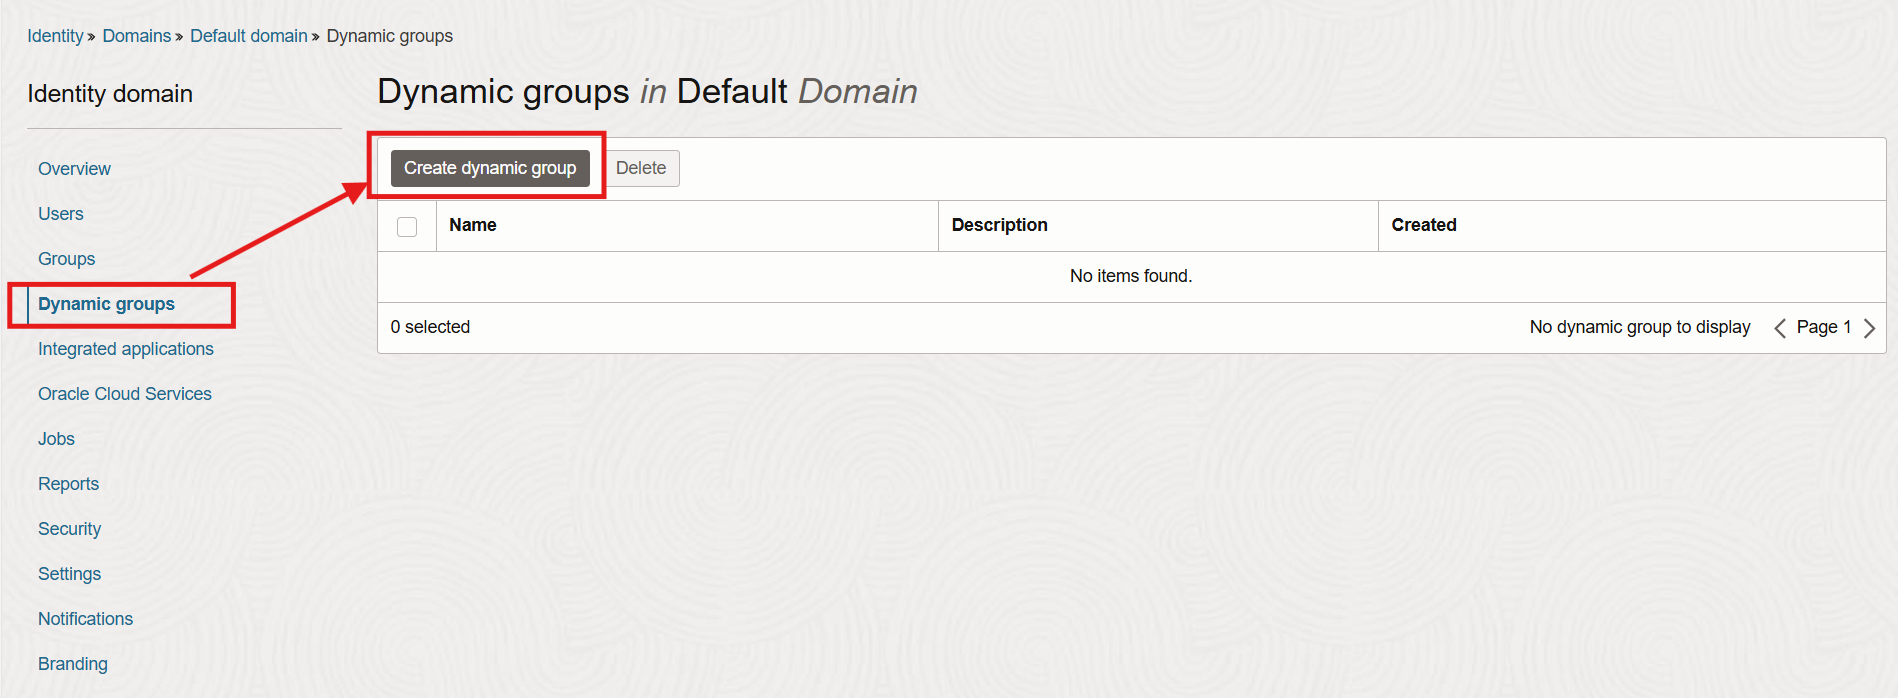This screenshot has height=698, width=1898.
Task: Go to Notifications in the sidebar
Action: (85, 619)
